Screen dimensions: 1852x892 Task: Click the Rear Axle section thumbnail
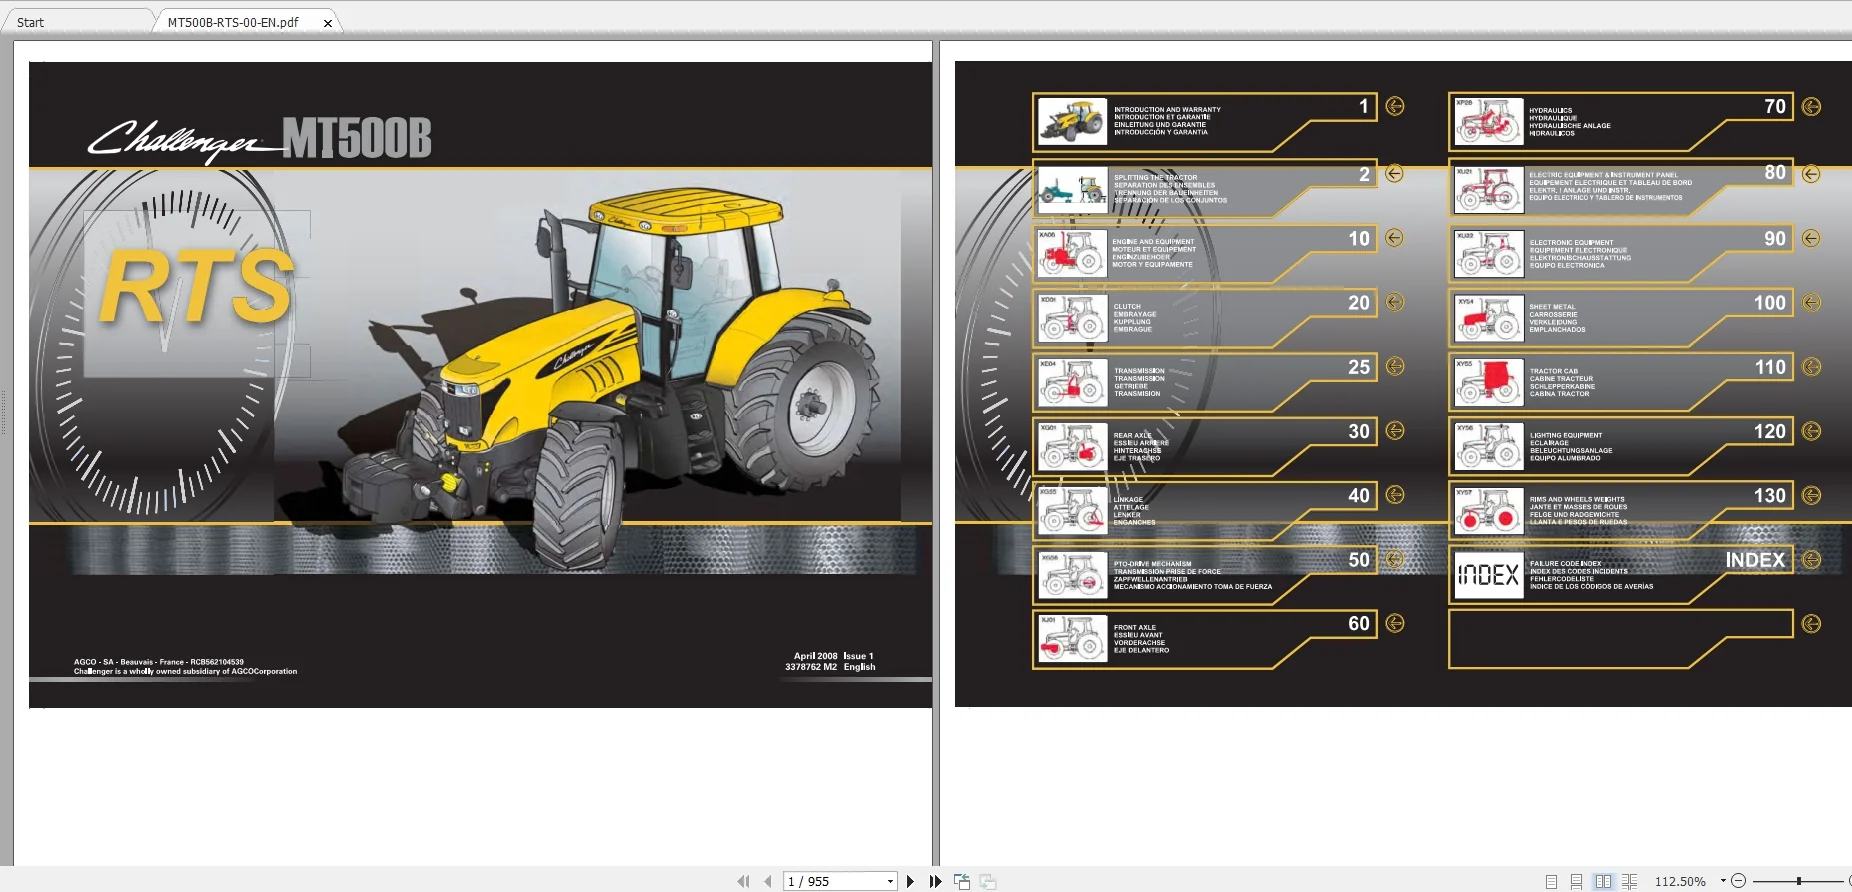(x=1072, y=446)
